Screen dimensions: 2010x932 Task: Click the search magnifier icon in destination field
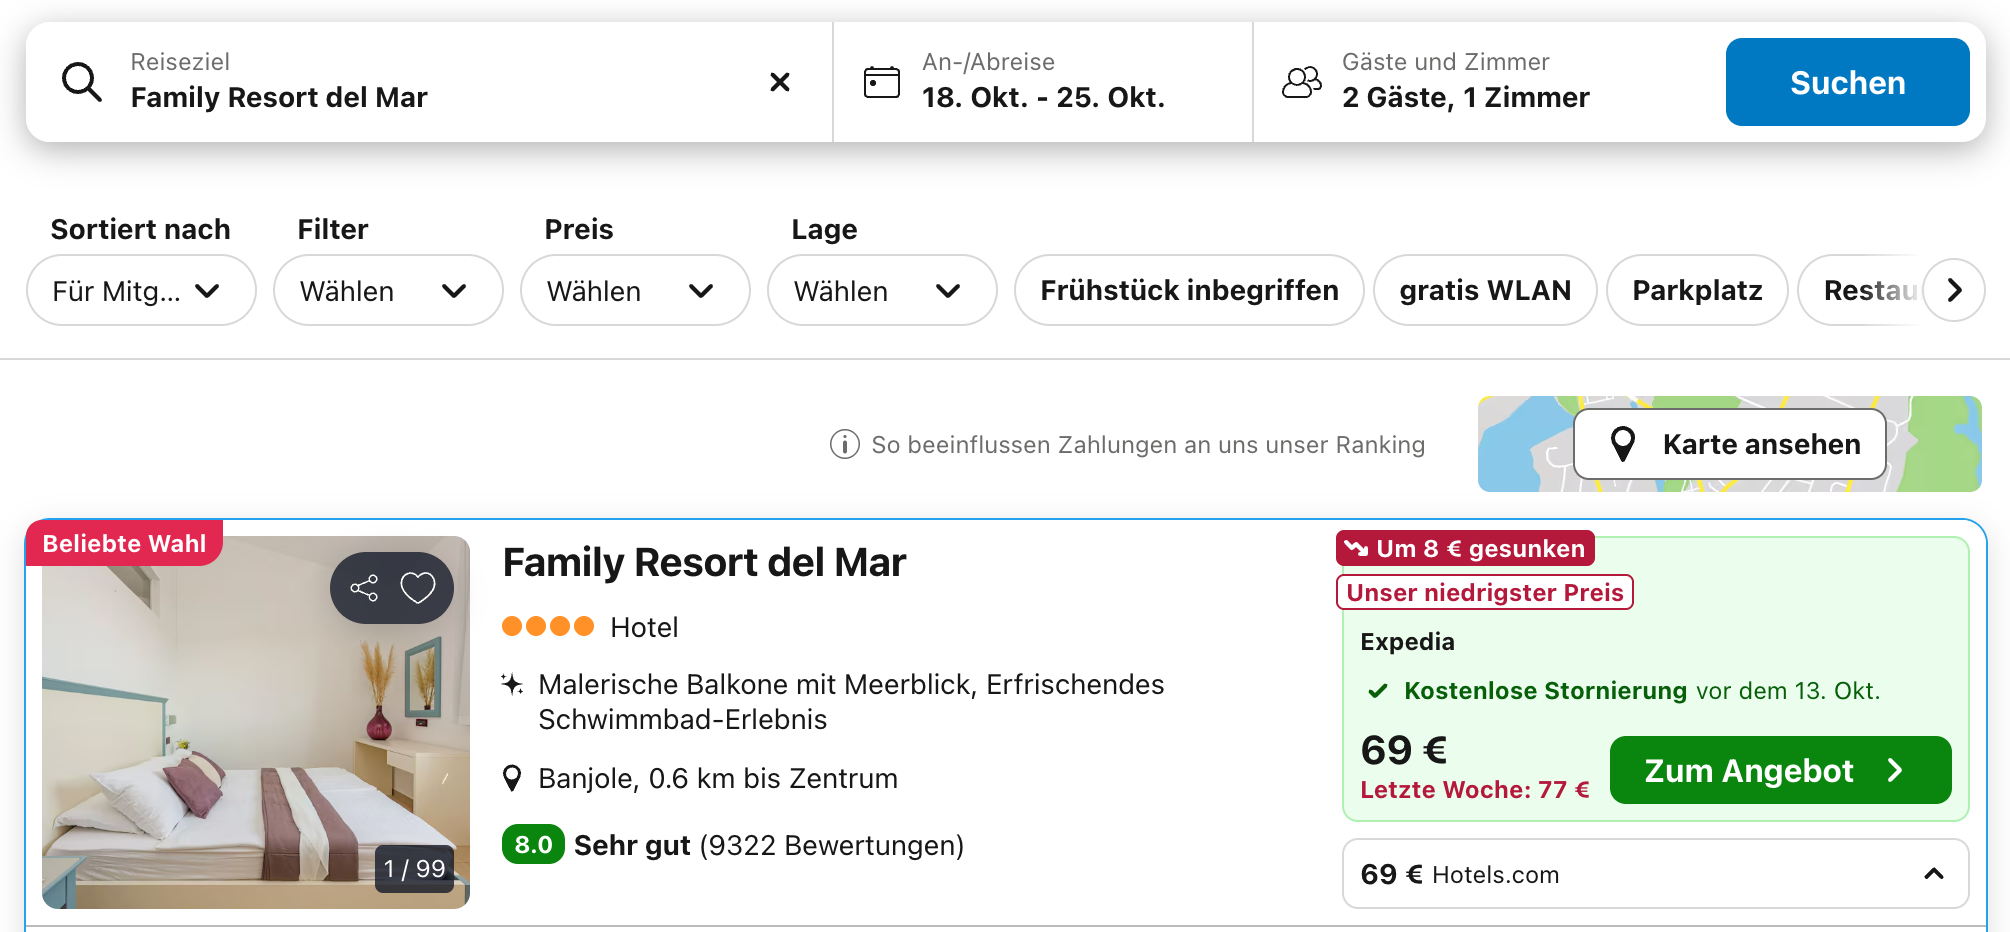pos(81,82)
